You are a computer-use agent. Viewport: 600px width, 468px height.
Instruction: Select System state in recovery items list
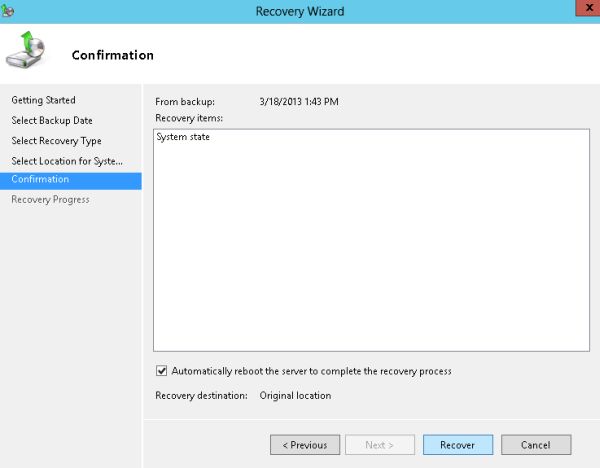(183, 137)
